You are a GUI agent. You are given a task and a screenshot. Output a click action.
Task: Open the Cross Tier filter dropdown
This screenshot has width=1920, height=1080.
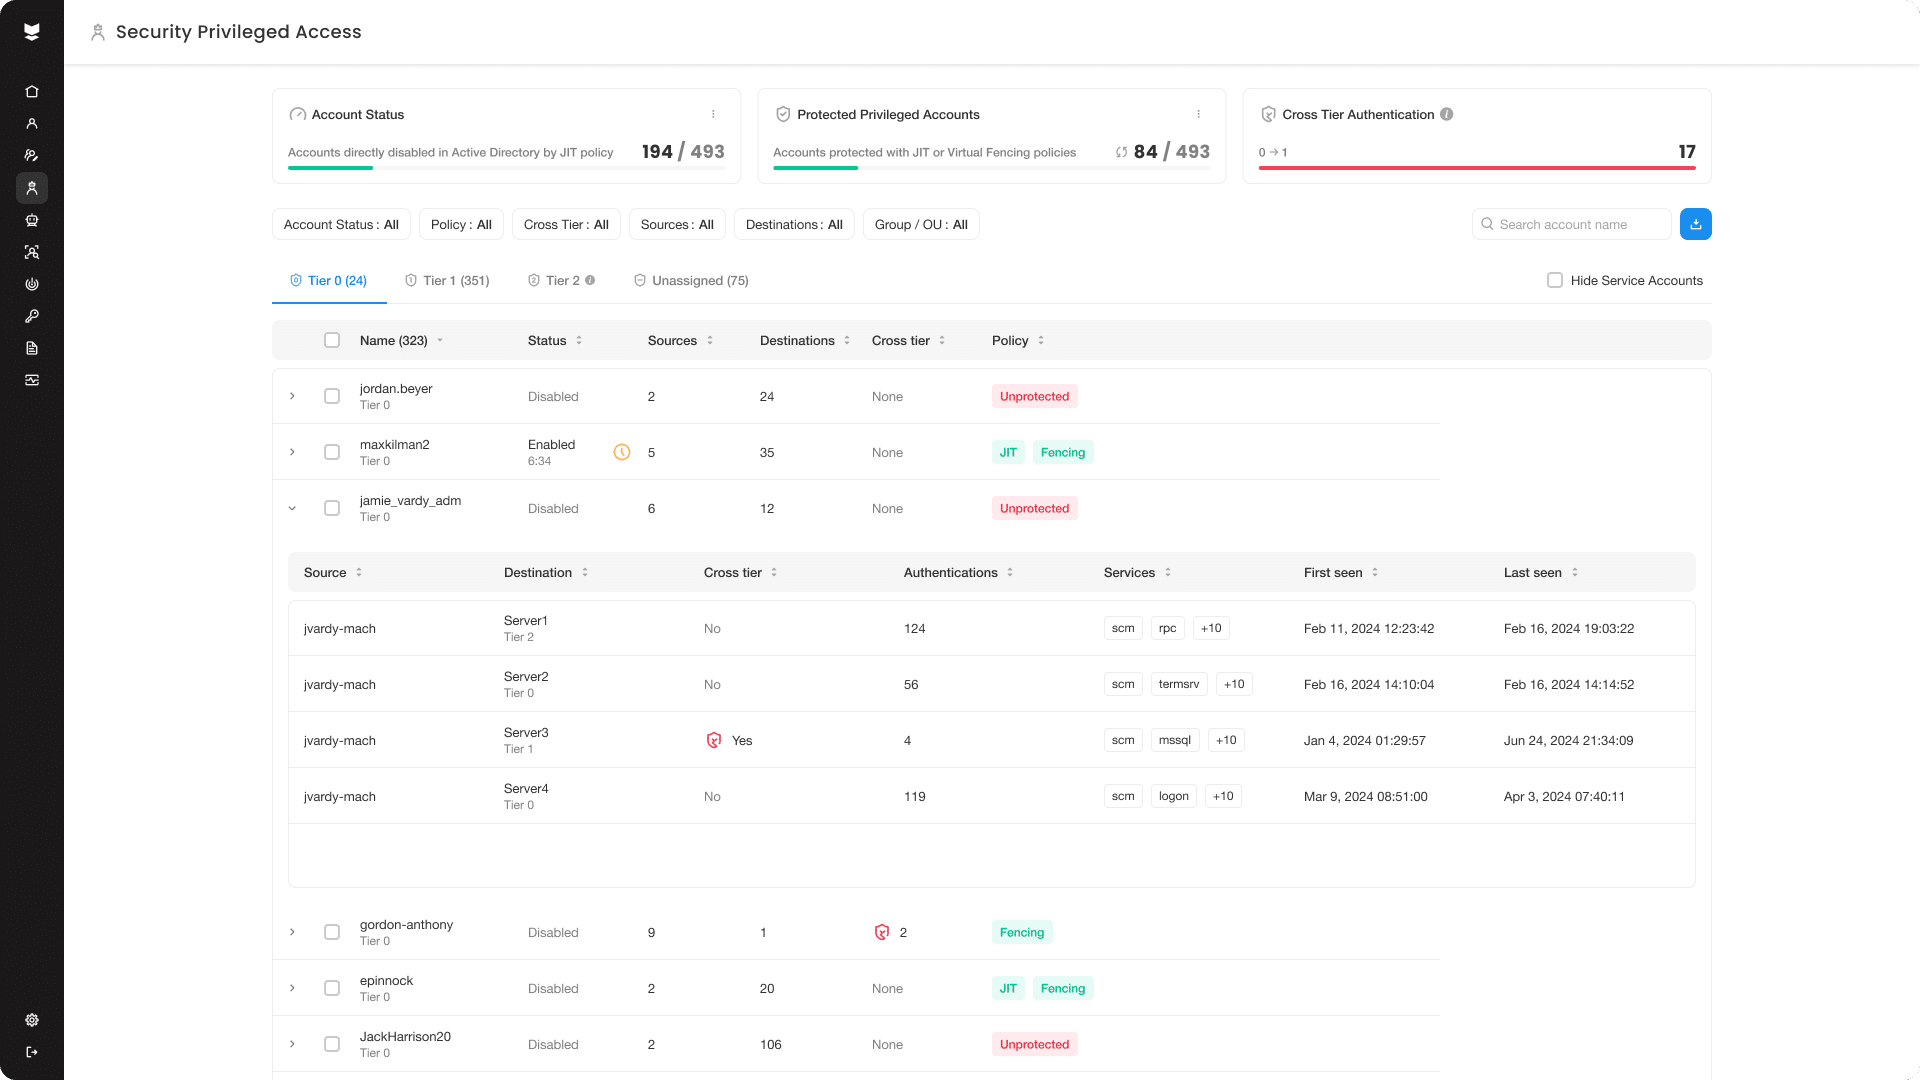tap(566, 224)
